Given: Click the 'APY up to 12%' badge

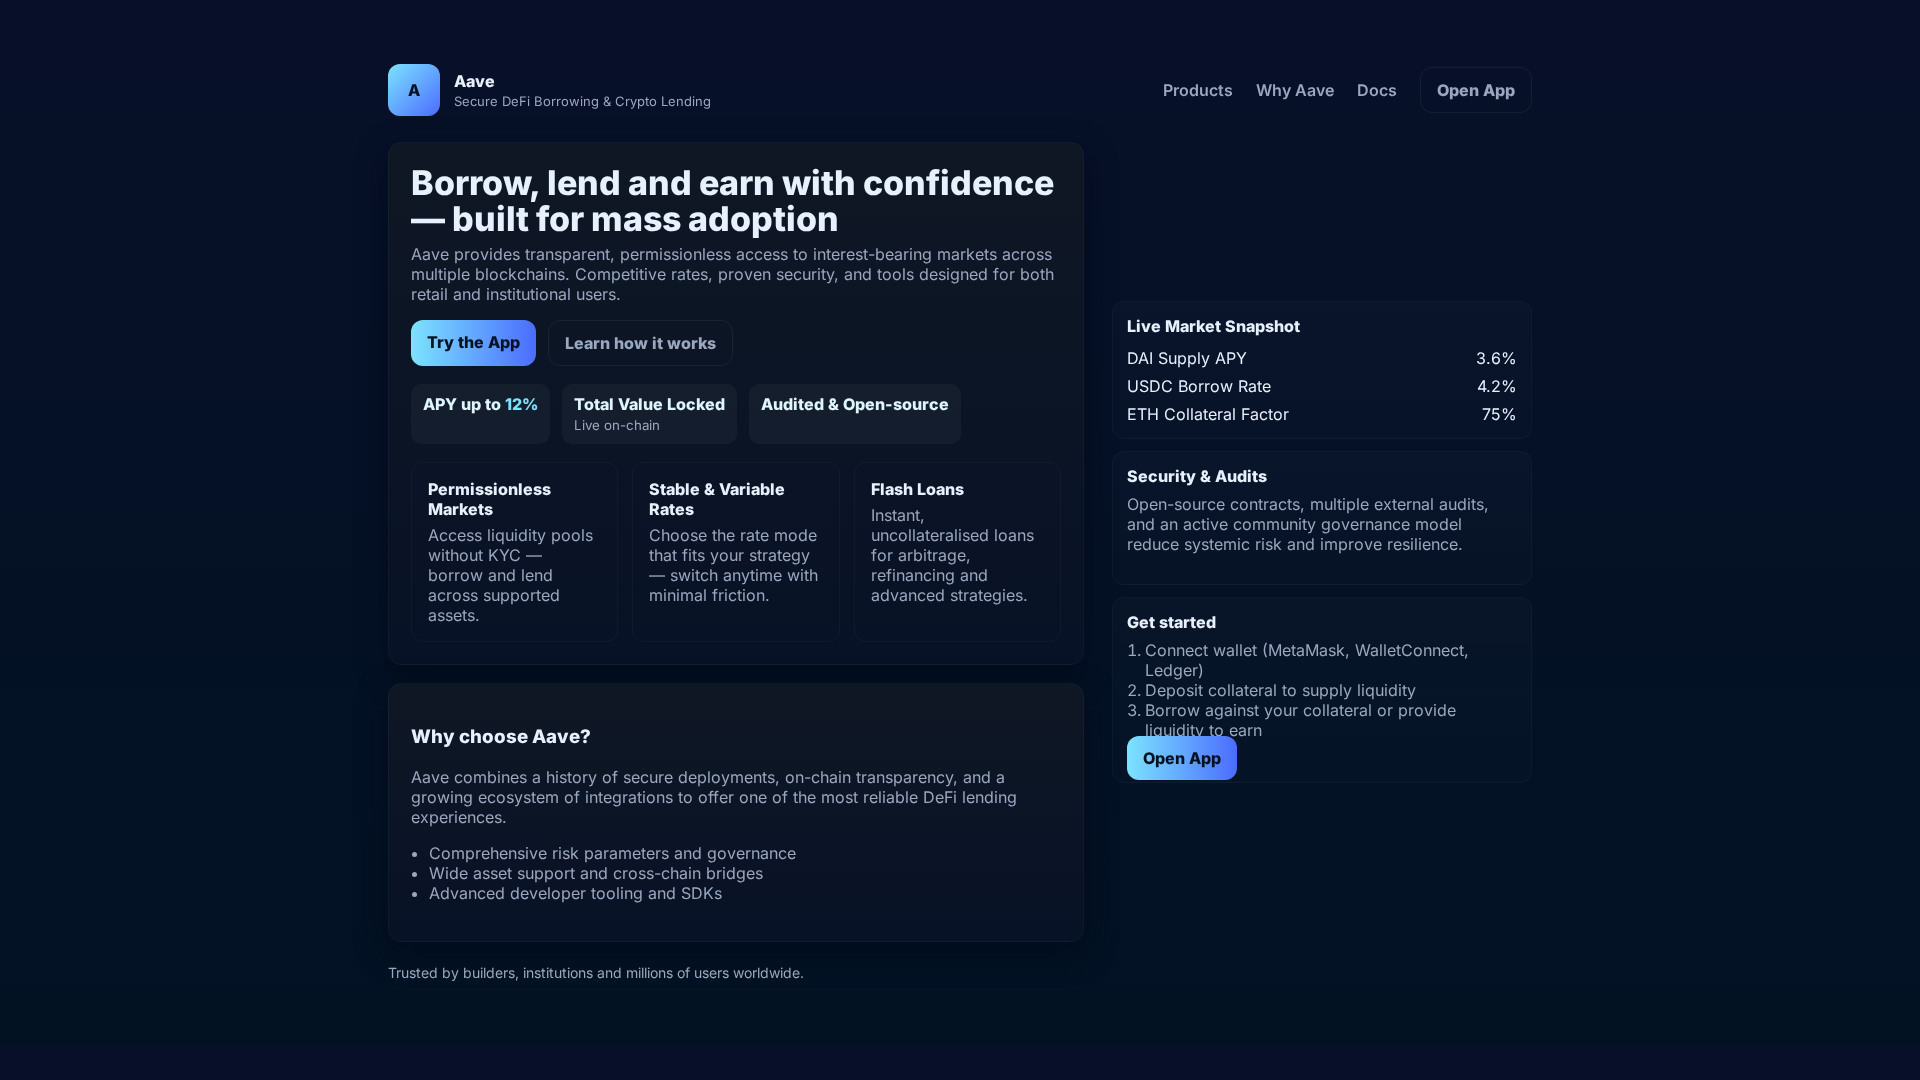Looking at the screenshot, I should pos(480,414).
